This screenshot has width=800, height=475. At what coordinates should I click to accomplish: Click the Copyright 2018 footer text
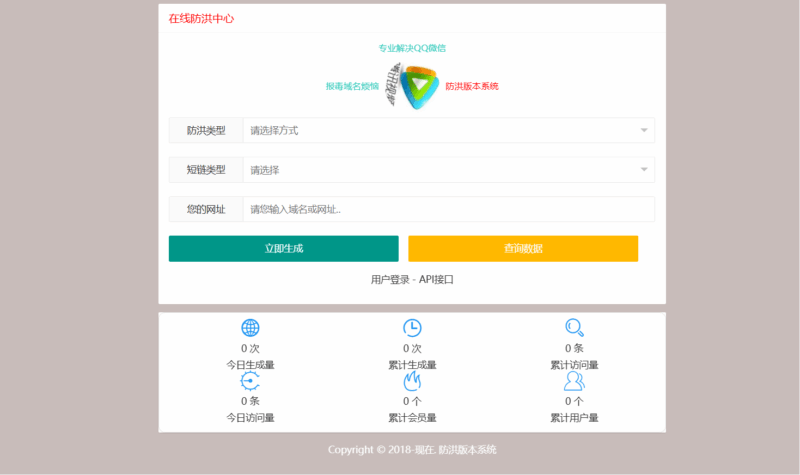(412, 449)
